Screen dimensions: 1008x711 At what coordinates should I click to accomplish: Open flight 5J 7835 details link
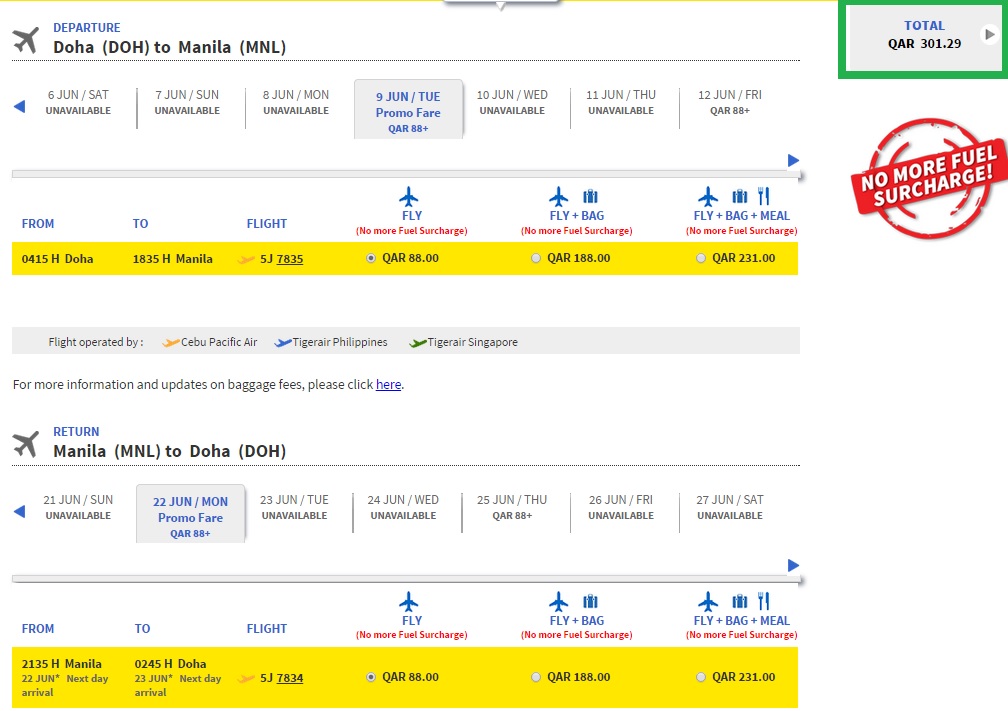tap(290, 259)
